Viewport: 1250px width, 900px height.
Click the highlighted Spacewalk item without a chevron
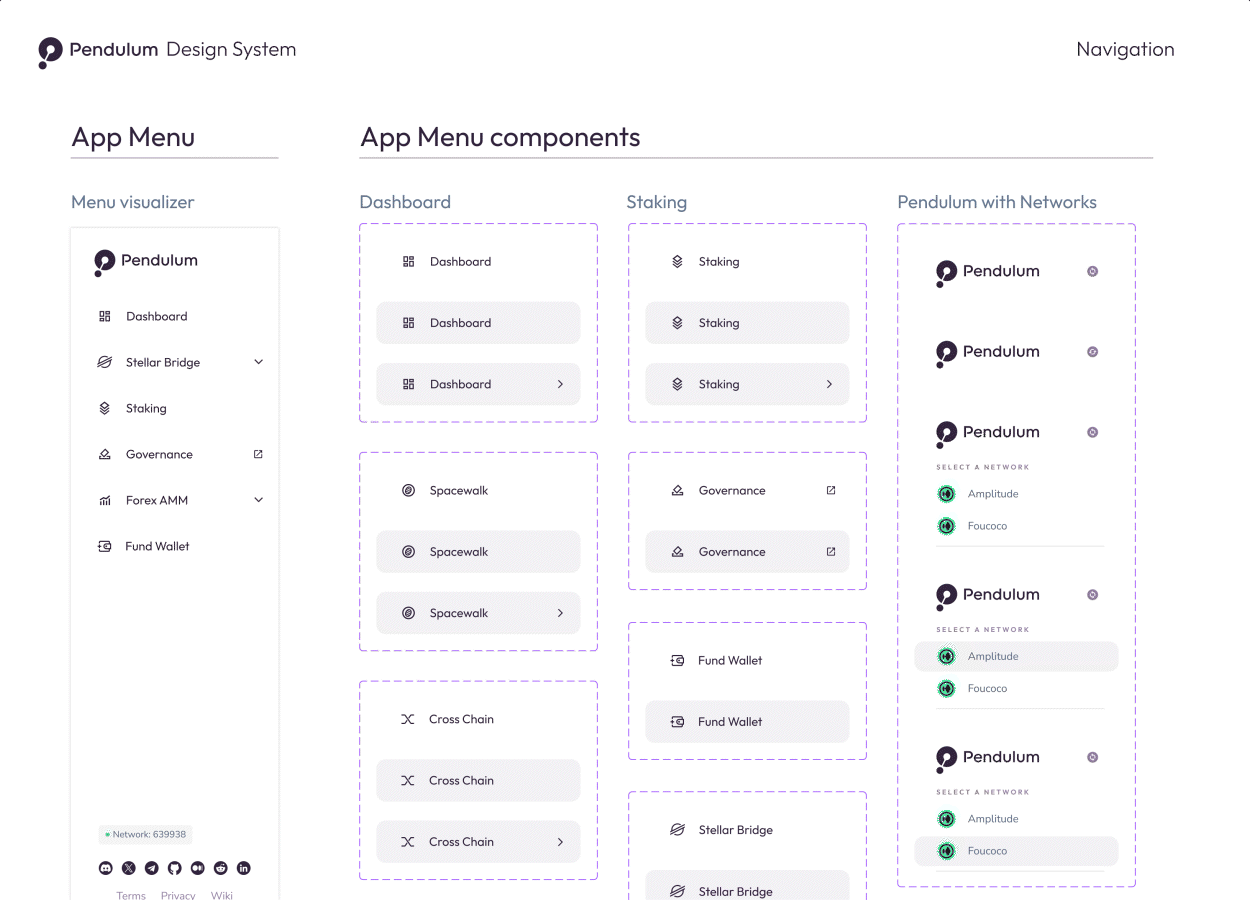(478, 552)
